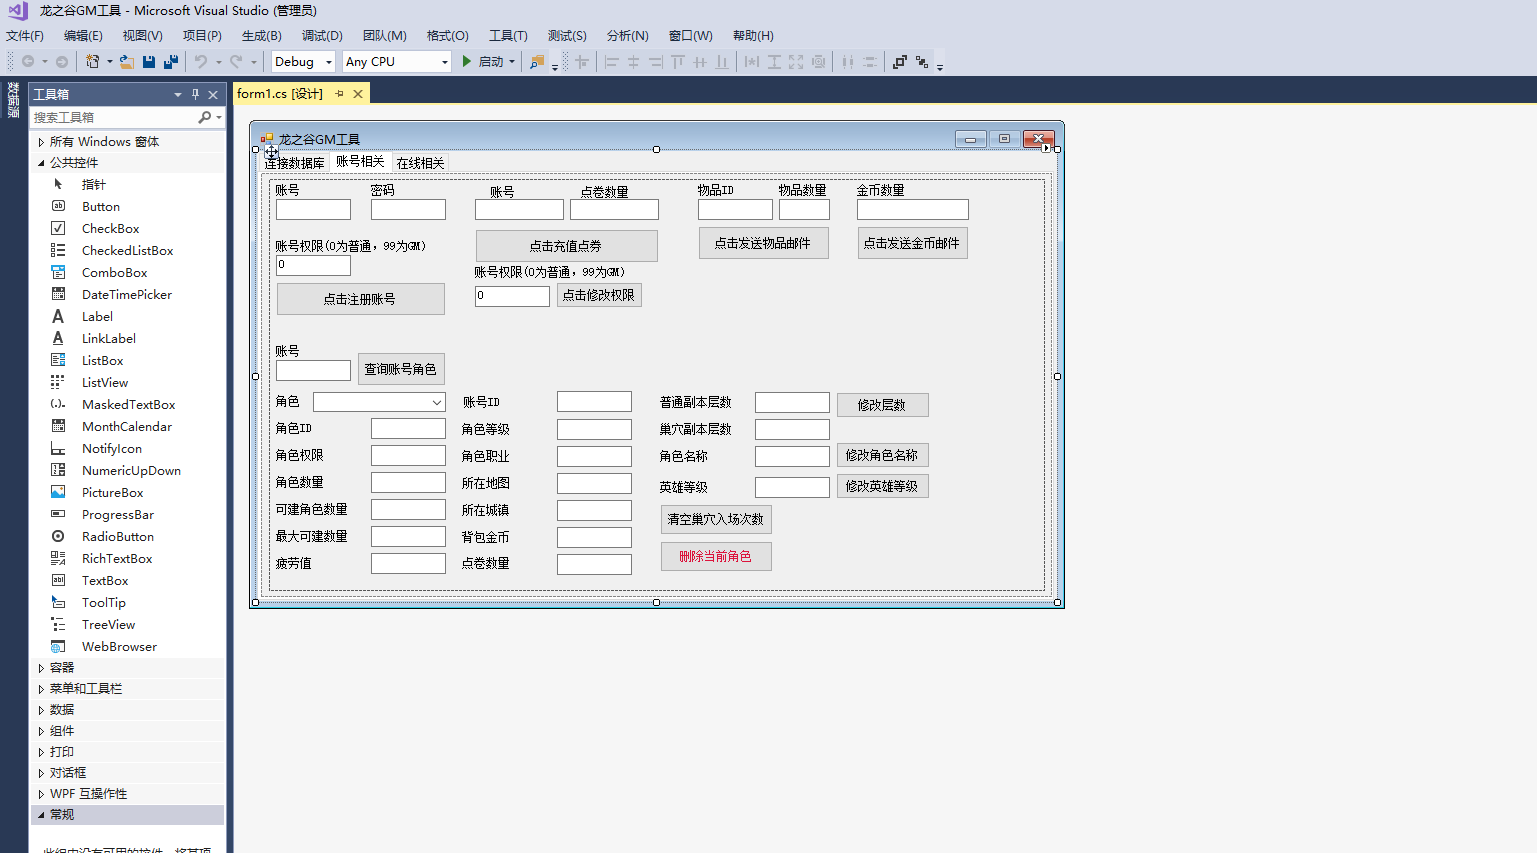Click the find in files toolbar icon

pos(537,62)
